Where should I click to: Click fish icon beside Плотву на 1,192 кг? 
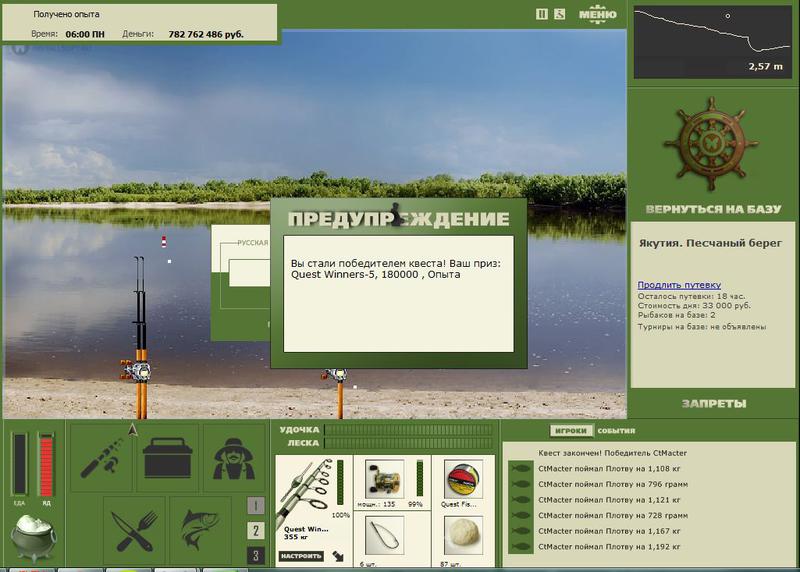tap(520, 546)
